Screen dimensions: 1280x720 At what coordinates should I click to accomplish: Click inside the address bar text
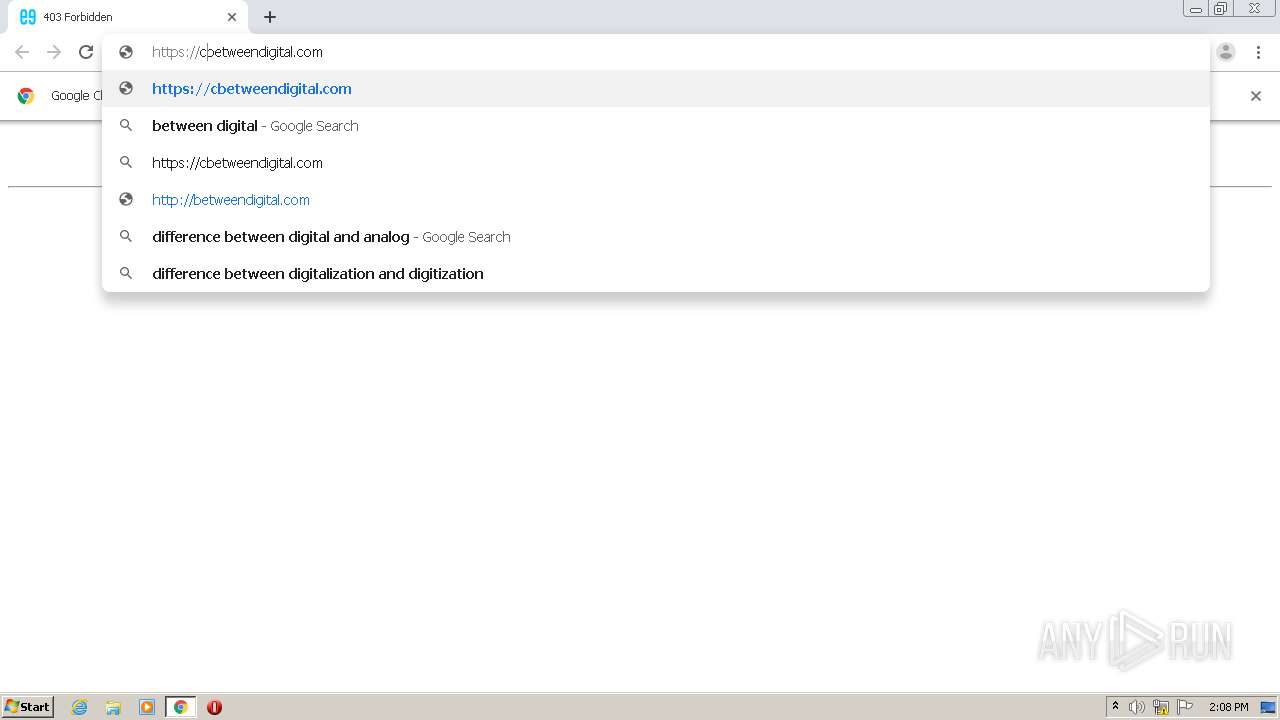click(237, 52)
